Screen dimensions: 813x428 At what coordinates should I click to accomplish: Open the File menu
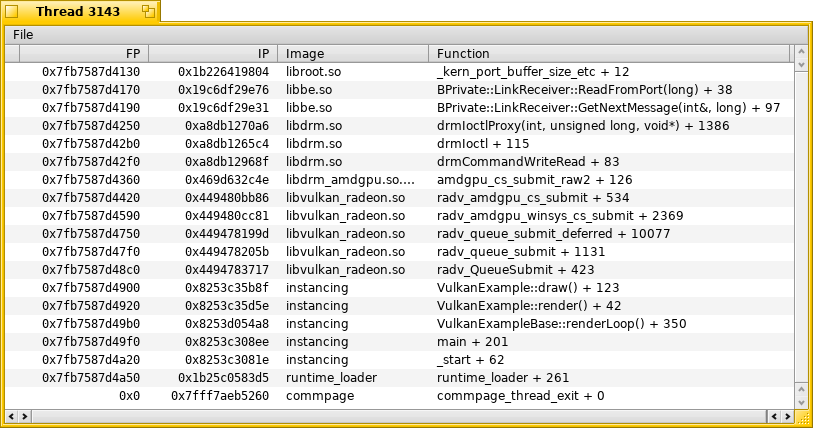click(x=23, y=35)
